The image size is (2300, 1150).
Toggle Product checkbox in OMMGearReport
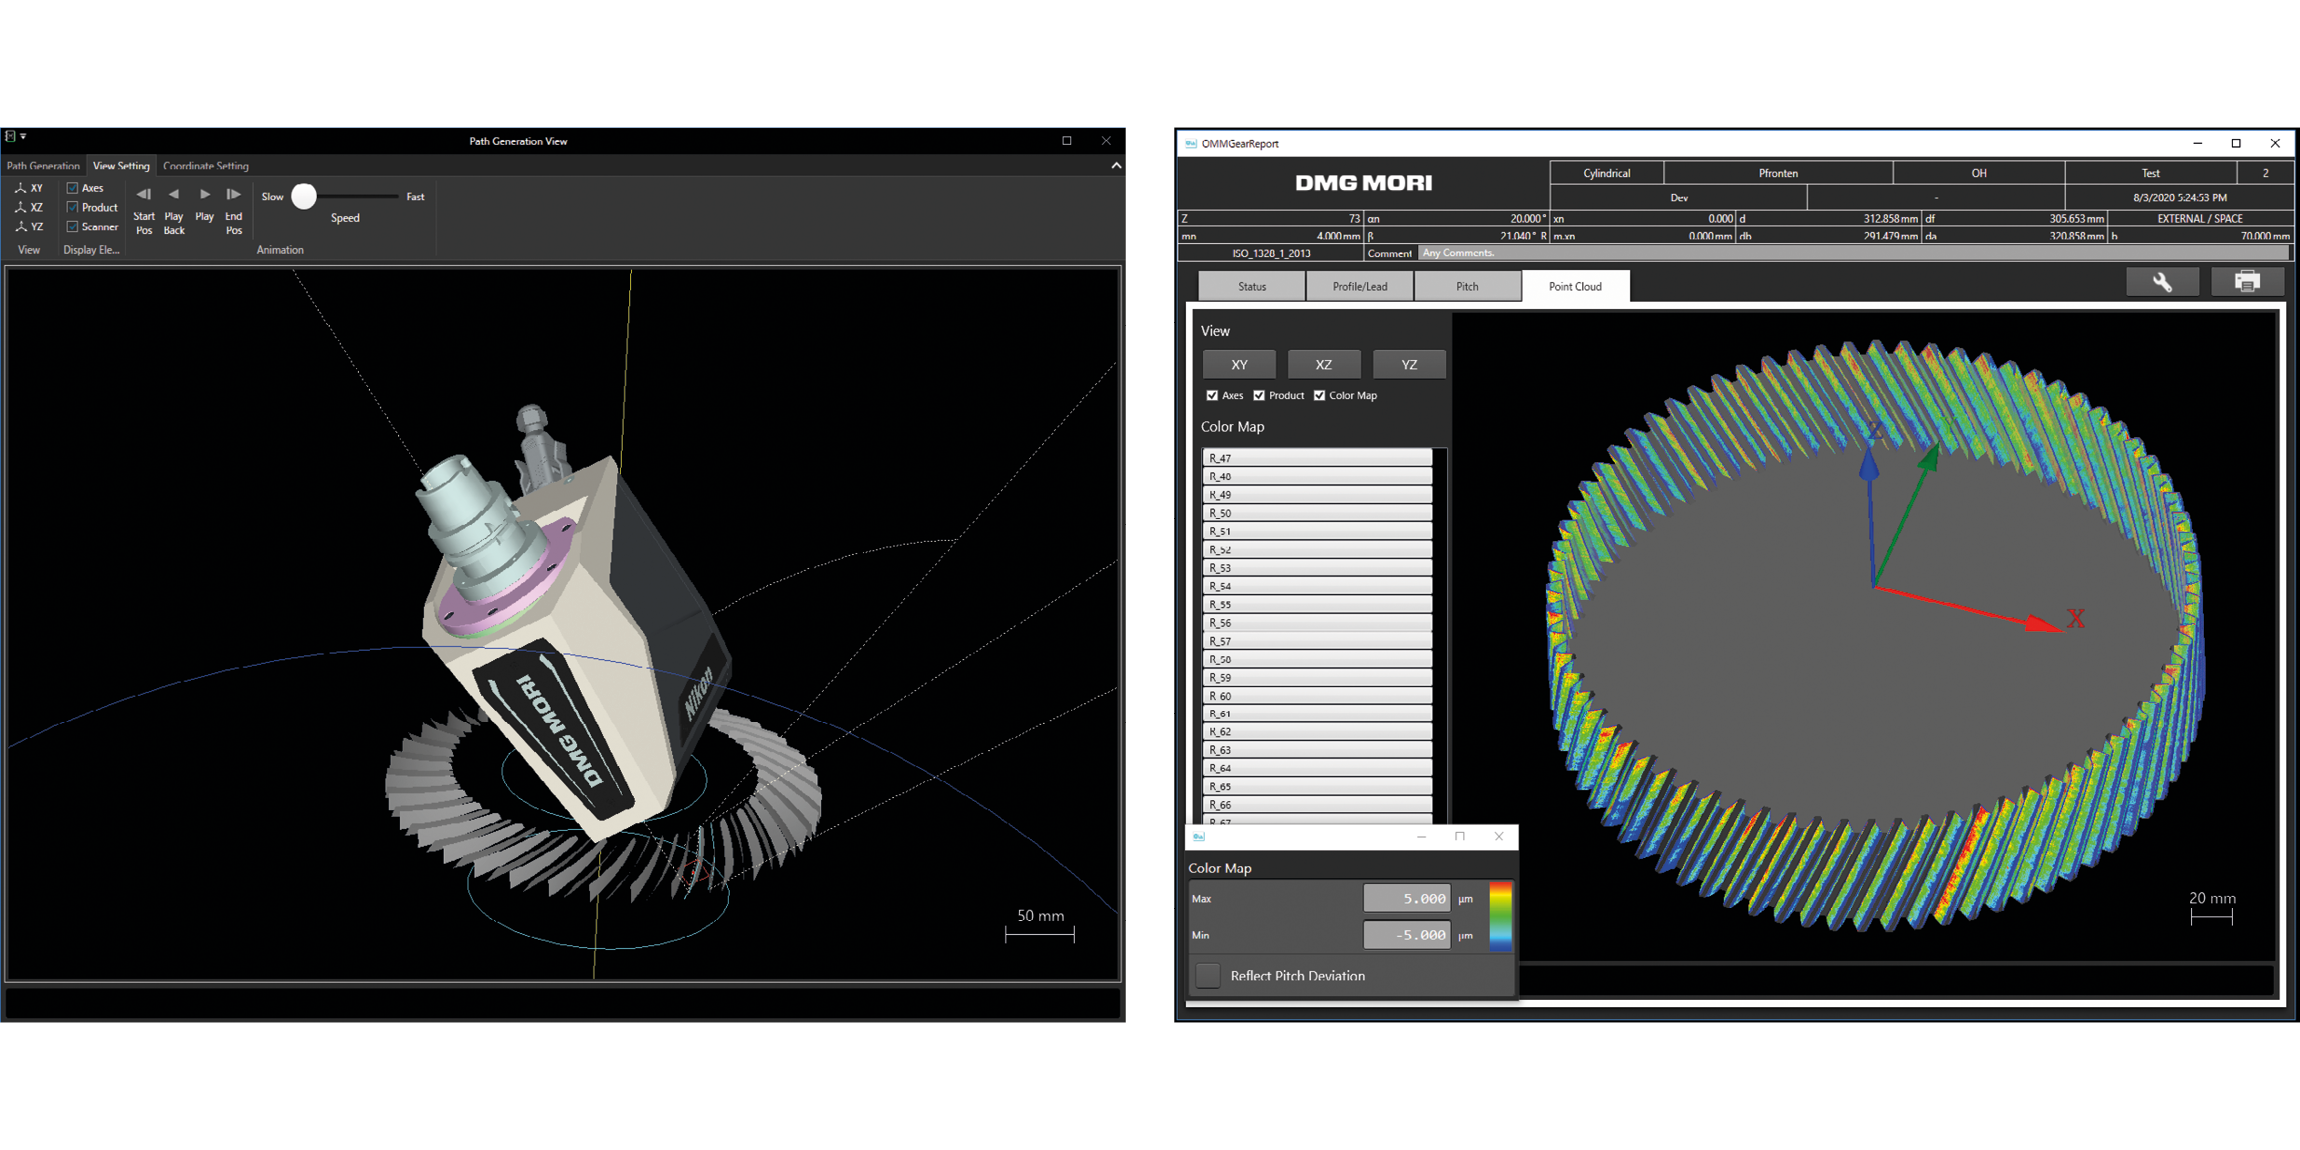(1259, 396)
